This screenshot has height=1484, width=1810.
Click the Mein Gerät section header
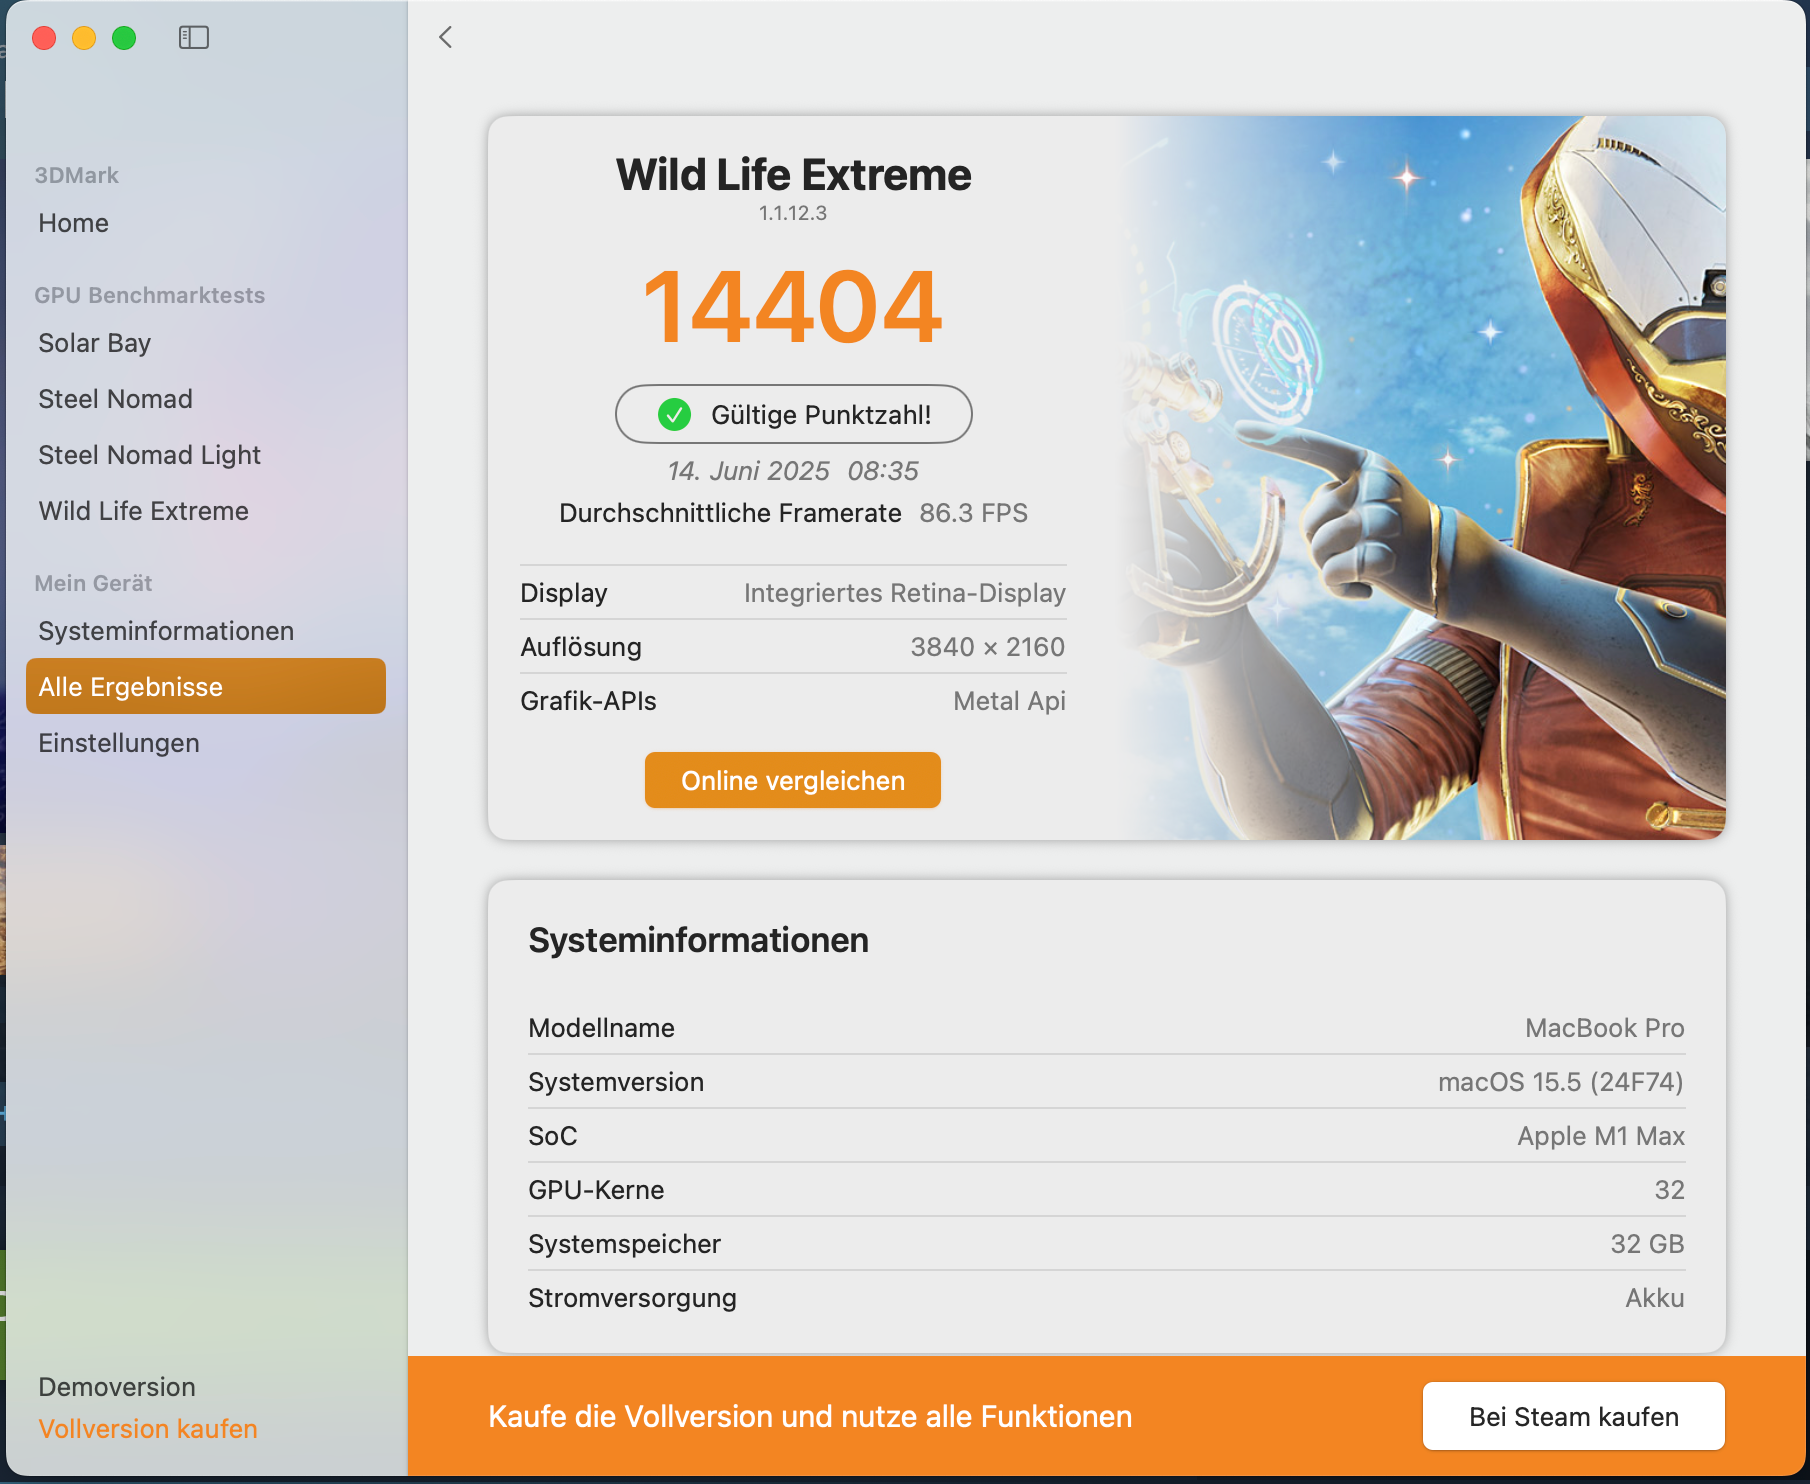[x=93, y=583]
